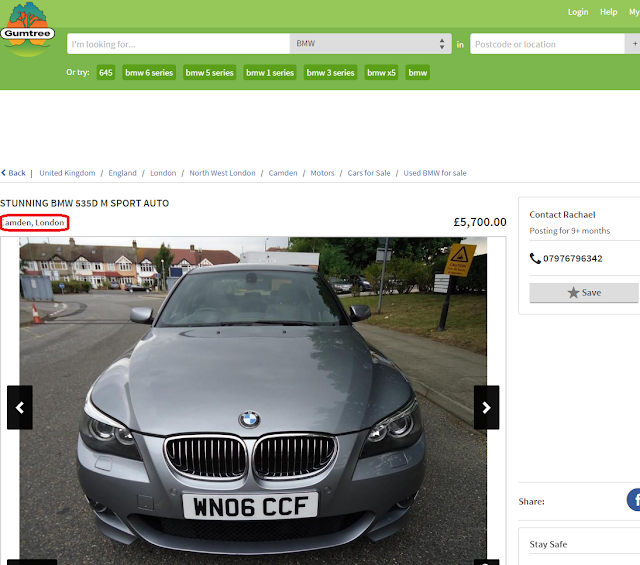The height and width of the screenshot is (565, 640).
Task: Open England breadcrumb
Action: [122, 173]
